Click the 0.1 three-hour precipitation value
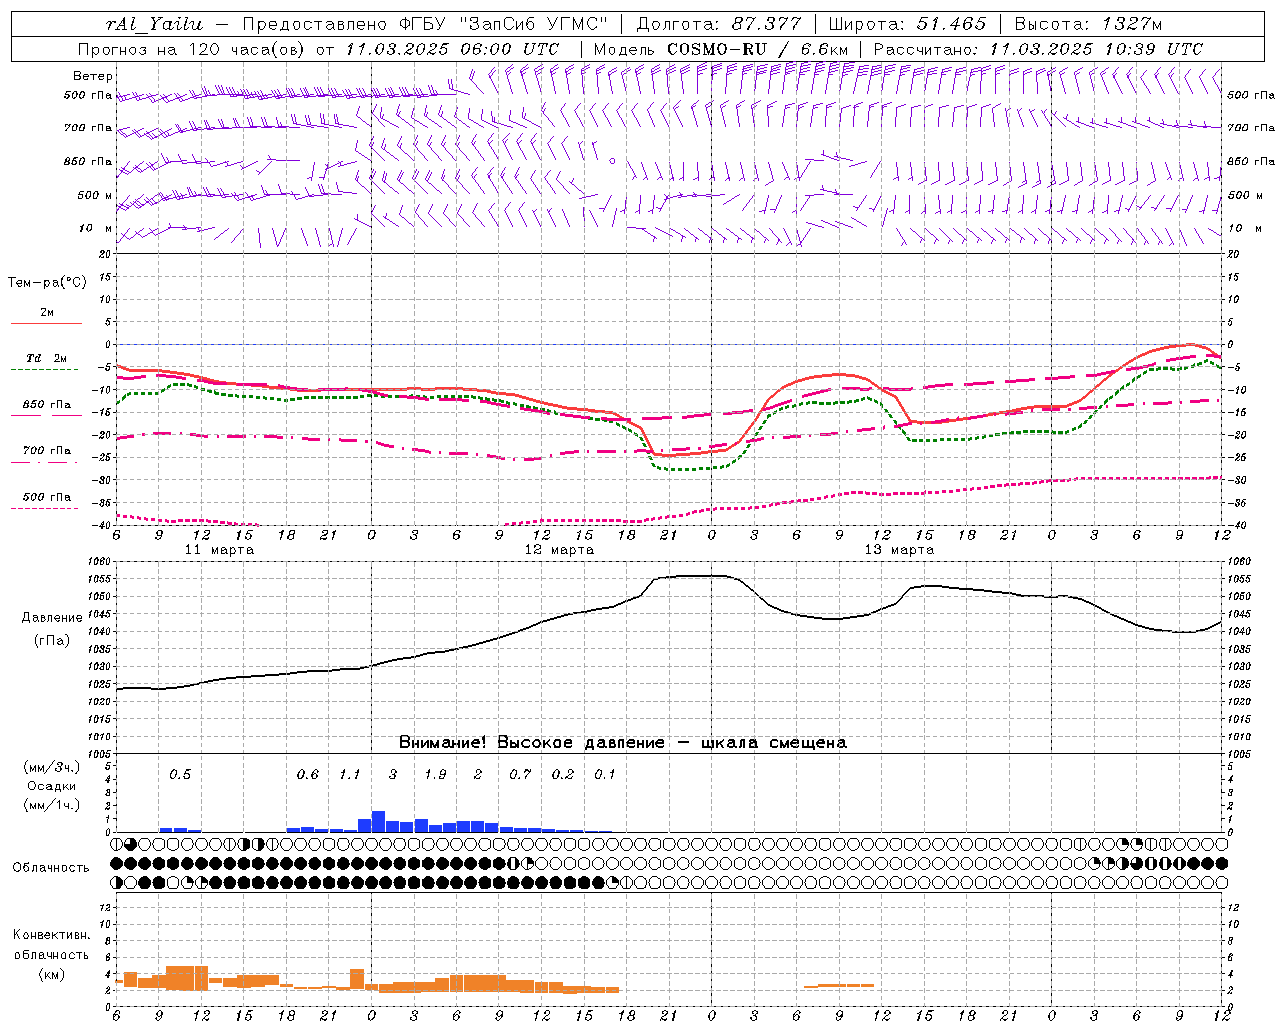 tap(605, 775)
